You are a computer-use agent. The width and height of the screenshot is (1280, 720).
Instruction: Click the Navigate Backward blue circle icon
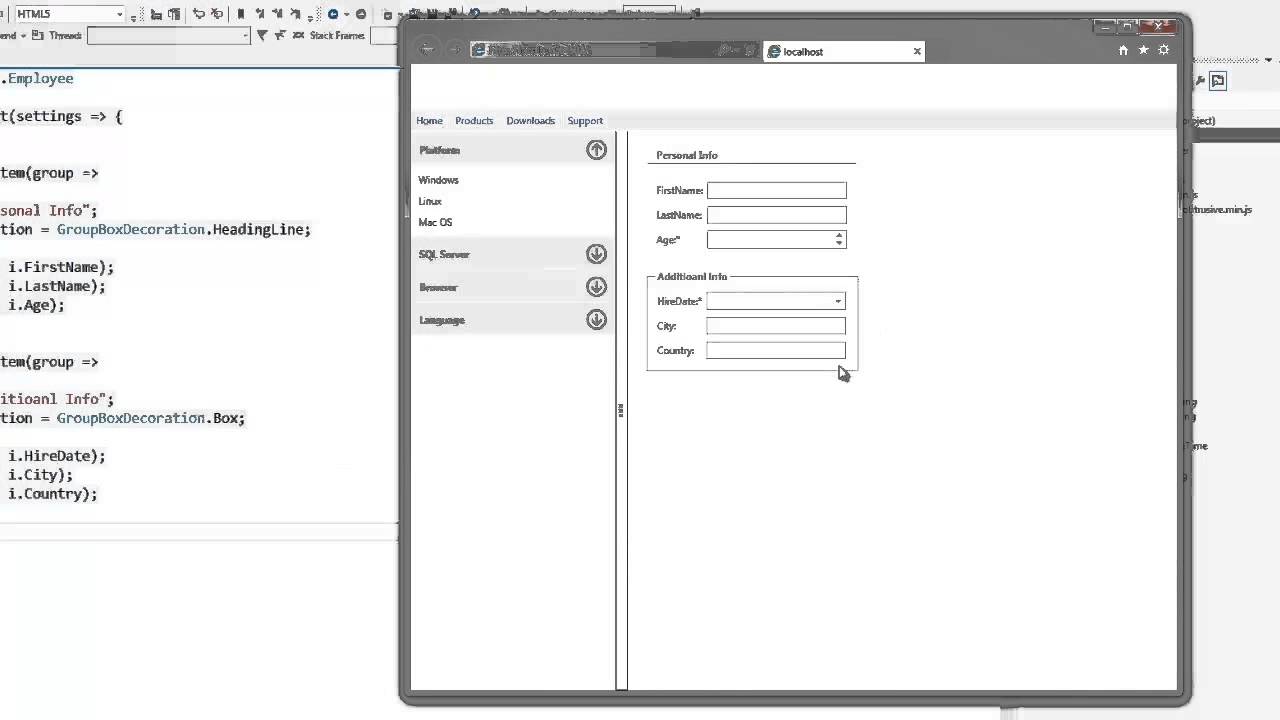coord(333,14)
